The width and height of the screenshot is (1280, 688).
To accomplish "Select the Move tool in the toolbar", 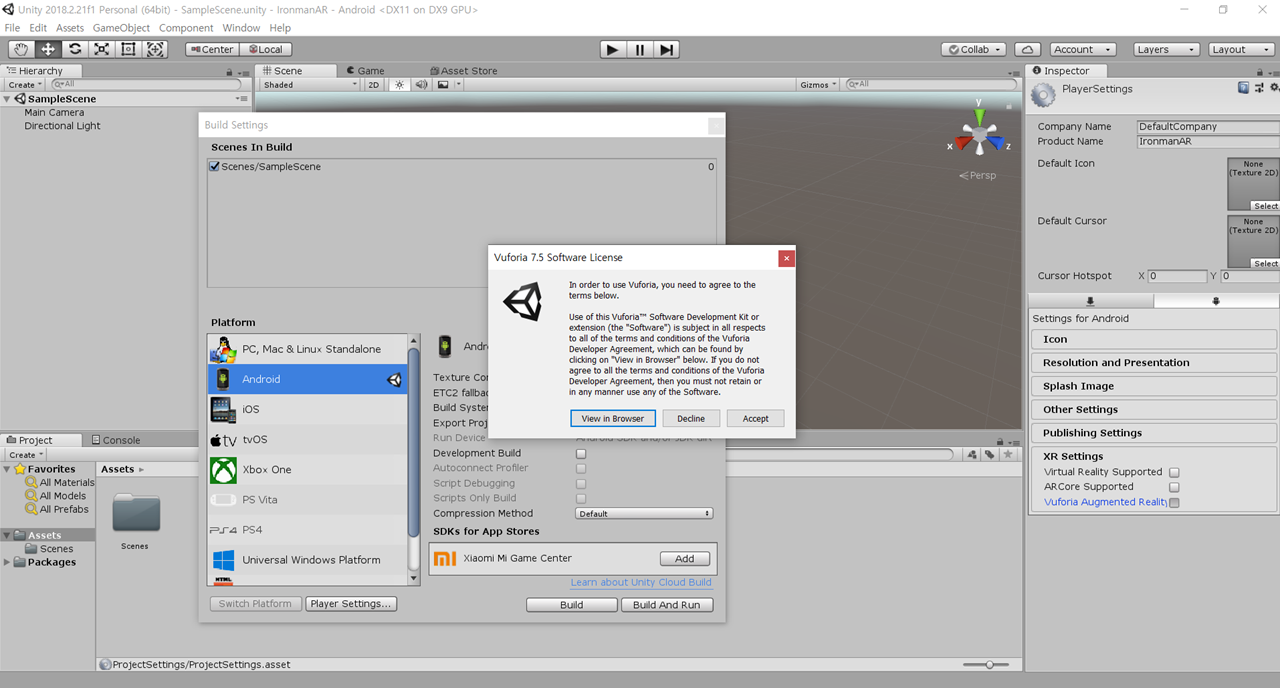I will click(48, 49).
